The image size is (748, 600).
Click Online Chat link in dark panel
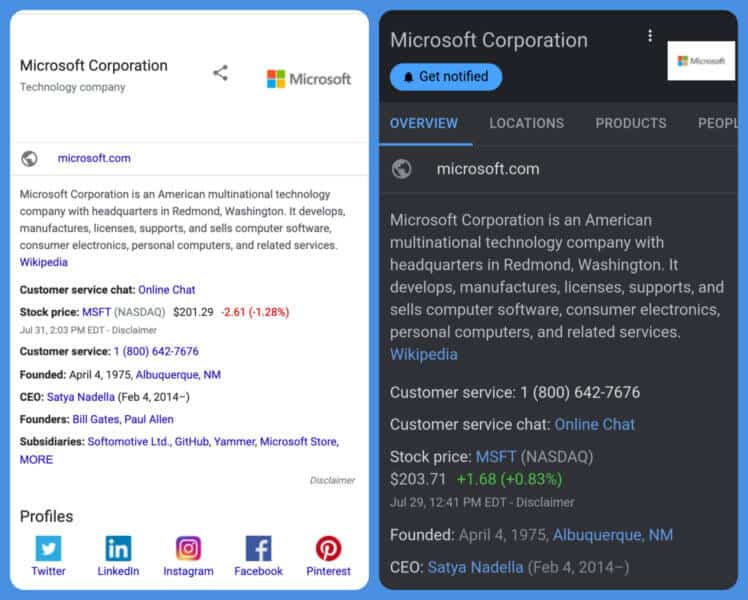[594, 424]
